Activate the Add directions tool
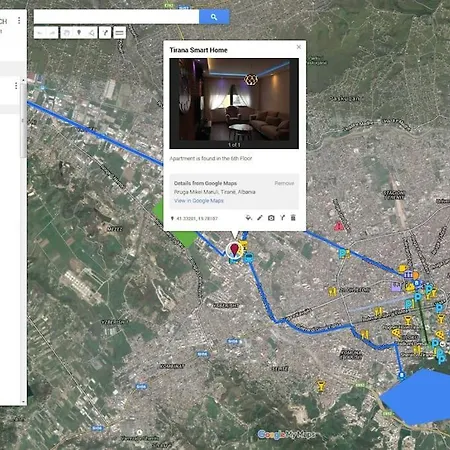 [105, 33]
